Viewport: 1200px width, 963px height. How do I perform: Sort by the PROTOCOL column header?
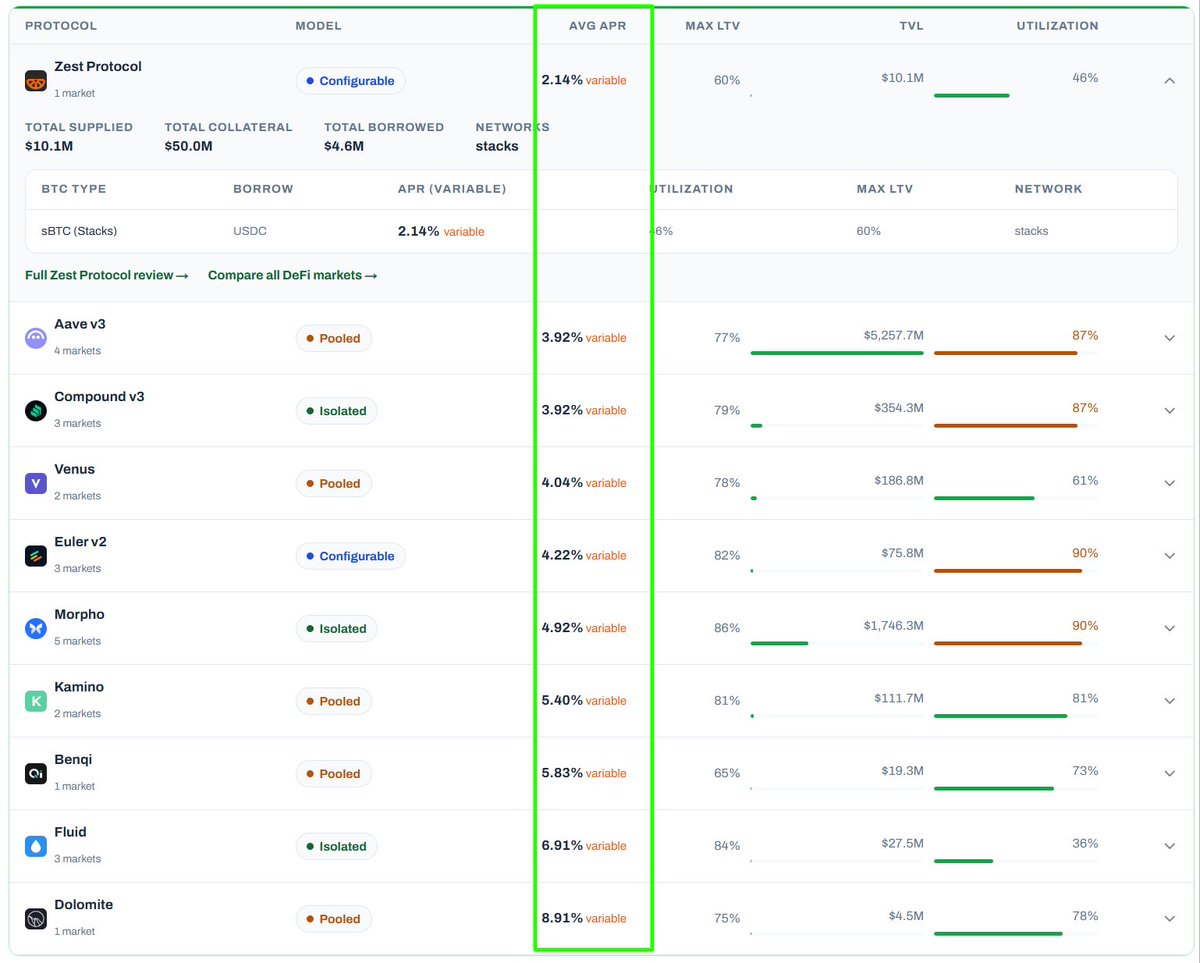point(61,26)
